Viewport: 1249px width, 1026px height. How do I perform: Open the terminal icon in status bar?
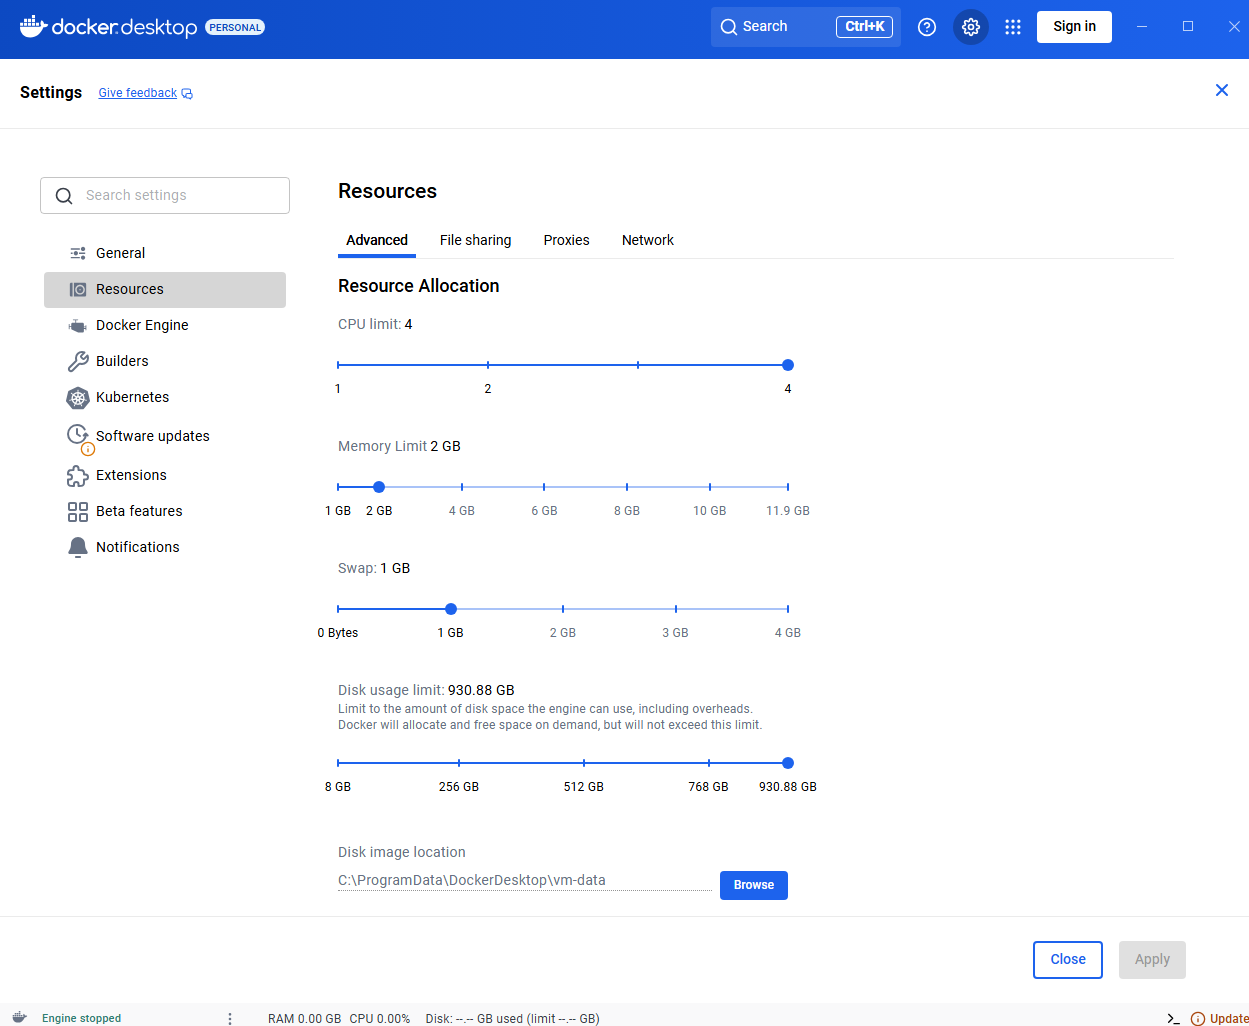point(1173,1018)
